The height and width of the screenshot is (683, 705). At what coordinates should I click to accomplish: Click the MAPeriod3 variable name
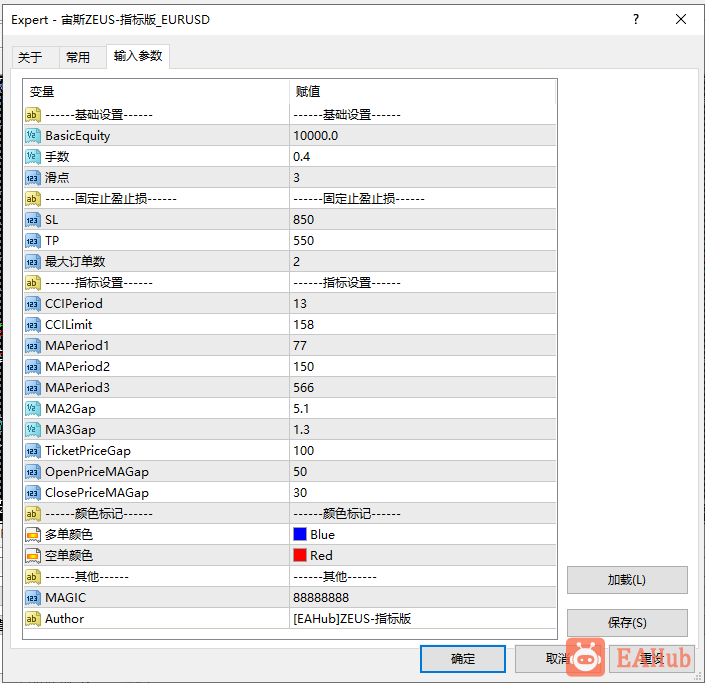[x=77, y=388]
